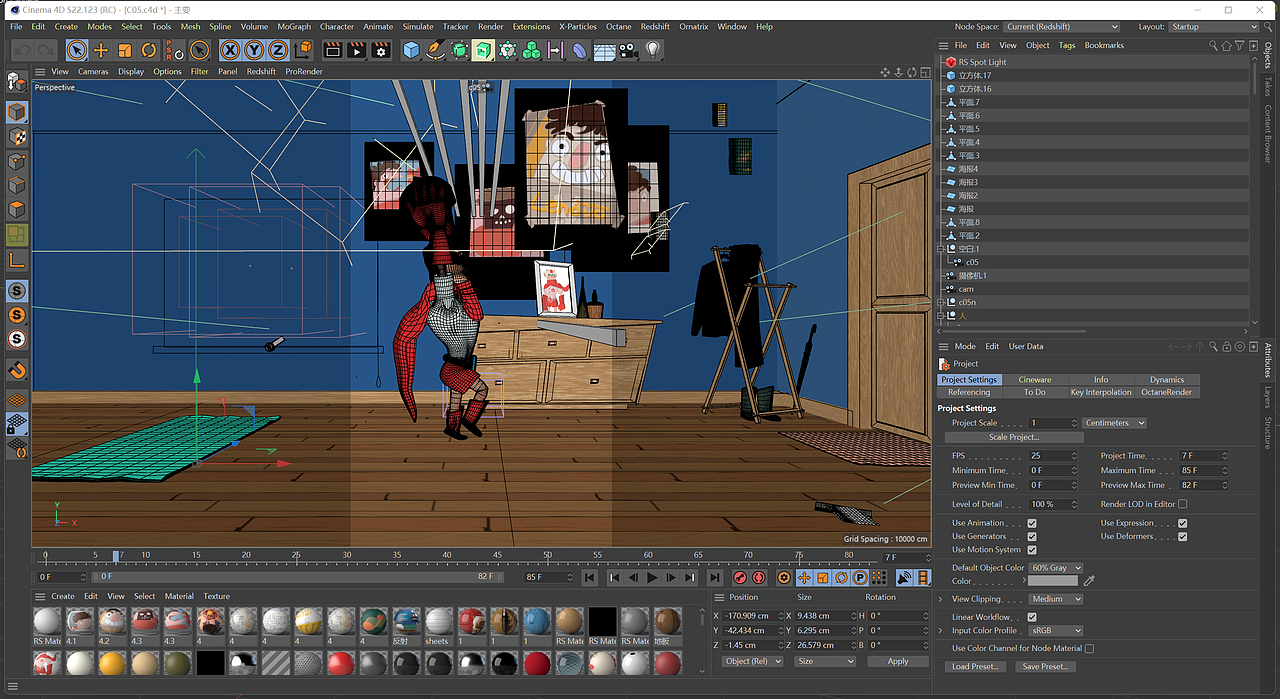Viewport: 1280px width, 699px height.
Task: Open the Simulate menu
Action: point(418,27)
